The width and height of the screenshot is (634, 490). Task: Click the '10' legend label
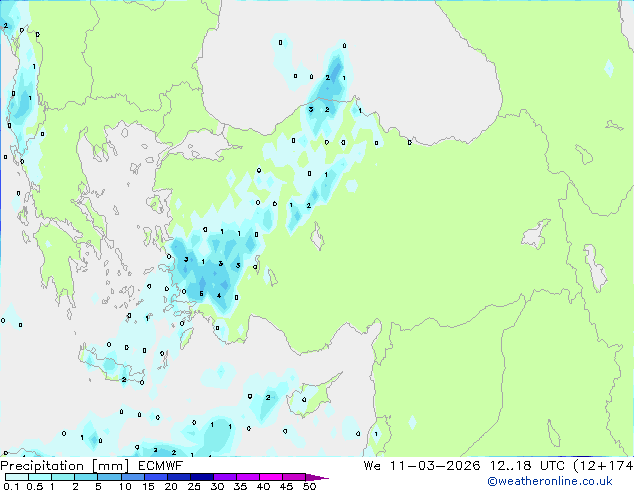pos(125,486)
